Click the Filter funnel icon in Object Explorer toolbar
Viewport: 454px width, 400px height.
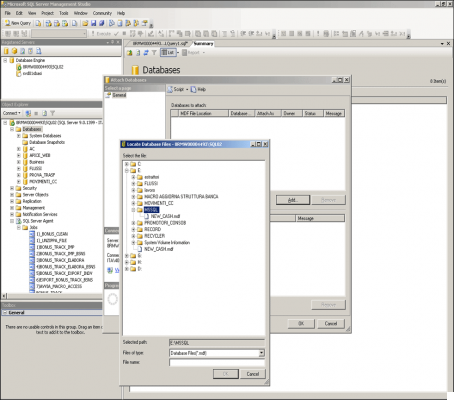pos(52,113)
